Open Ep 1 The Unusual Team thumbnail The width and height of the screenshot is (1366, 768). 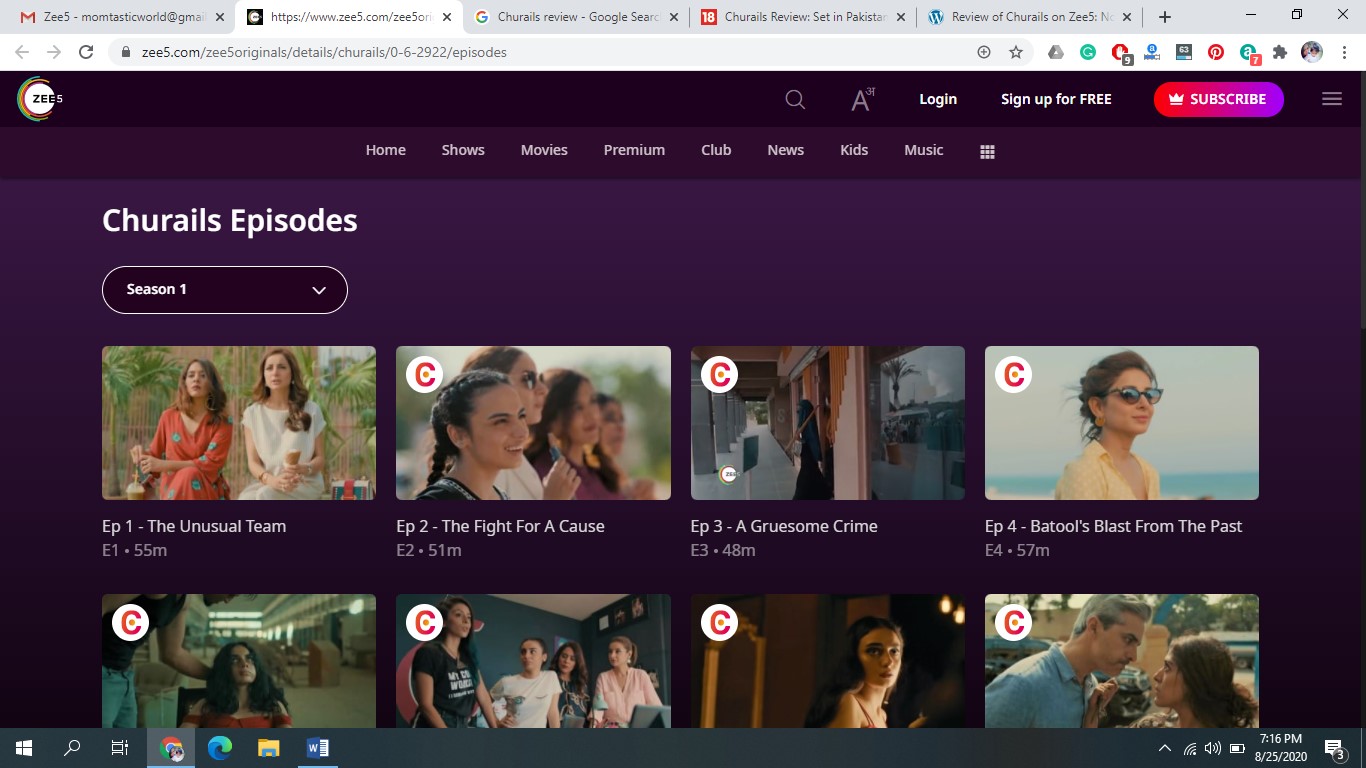click(x=239, y=423)
